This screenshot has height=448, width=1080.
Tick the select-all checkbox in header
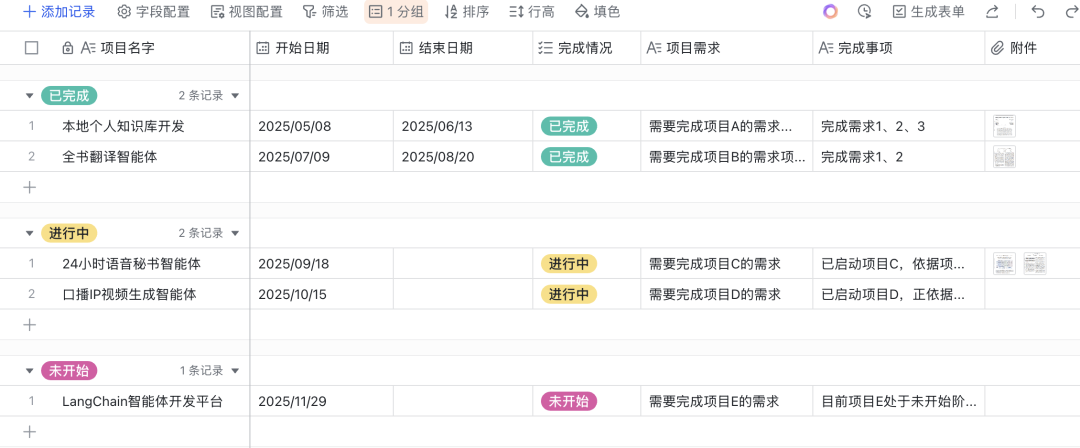click(31, 48)
